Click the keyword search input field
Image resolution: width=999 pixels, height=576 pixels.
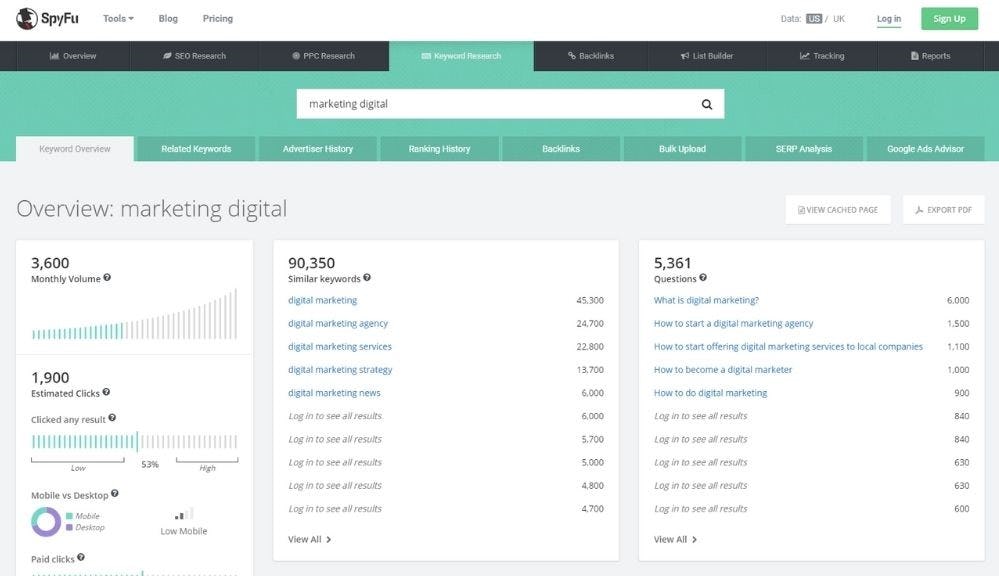coord(495,104)
